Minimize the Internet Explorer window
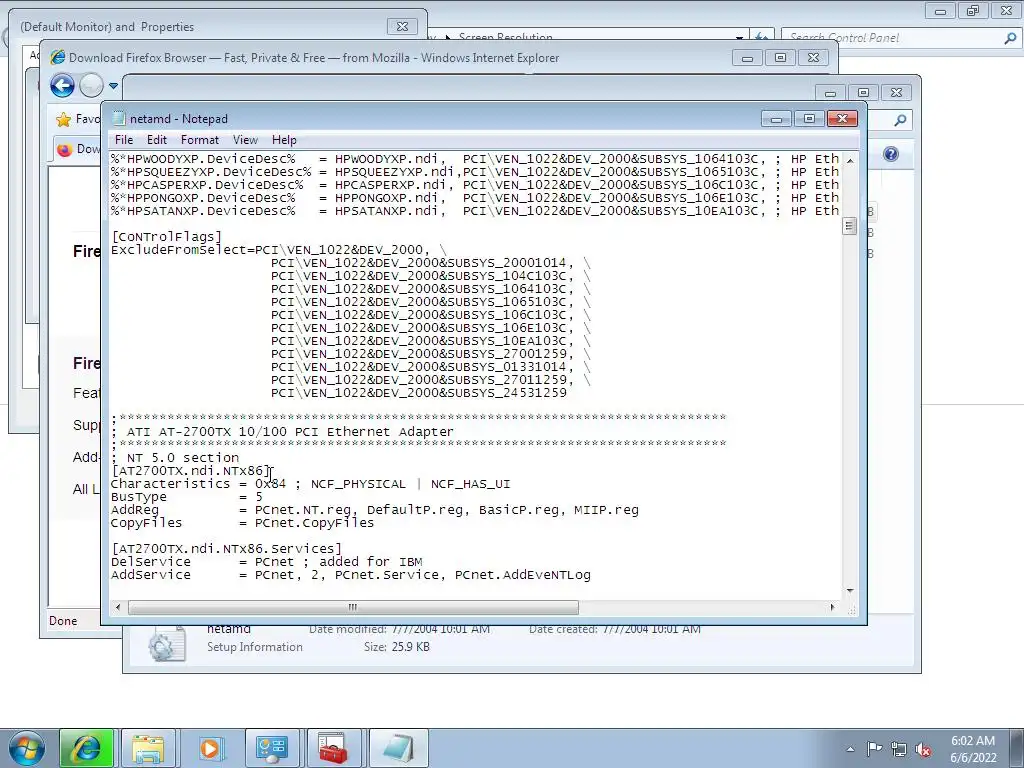Screen dimensions: 1024x768 tap(747, 58)
